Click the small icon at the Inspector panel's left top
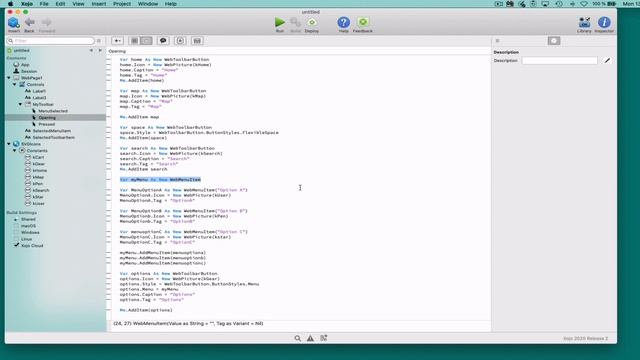This screenshot has height=360, width=640. pyautogui.click(x=497, y=41)
